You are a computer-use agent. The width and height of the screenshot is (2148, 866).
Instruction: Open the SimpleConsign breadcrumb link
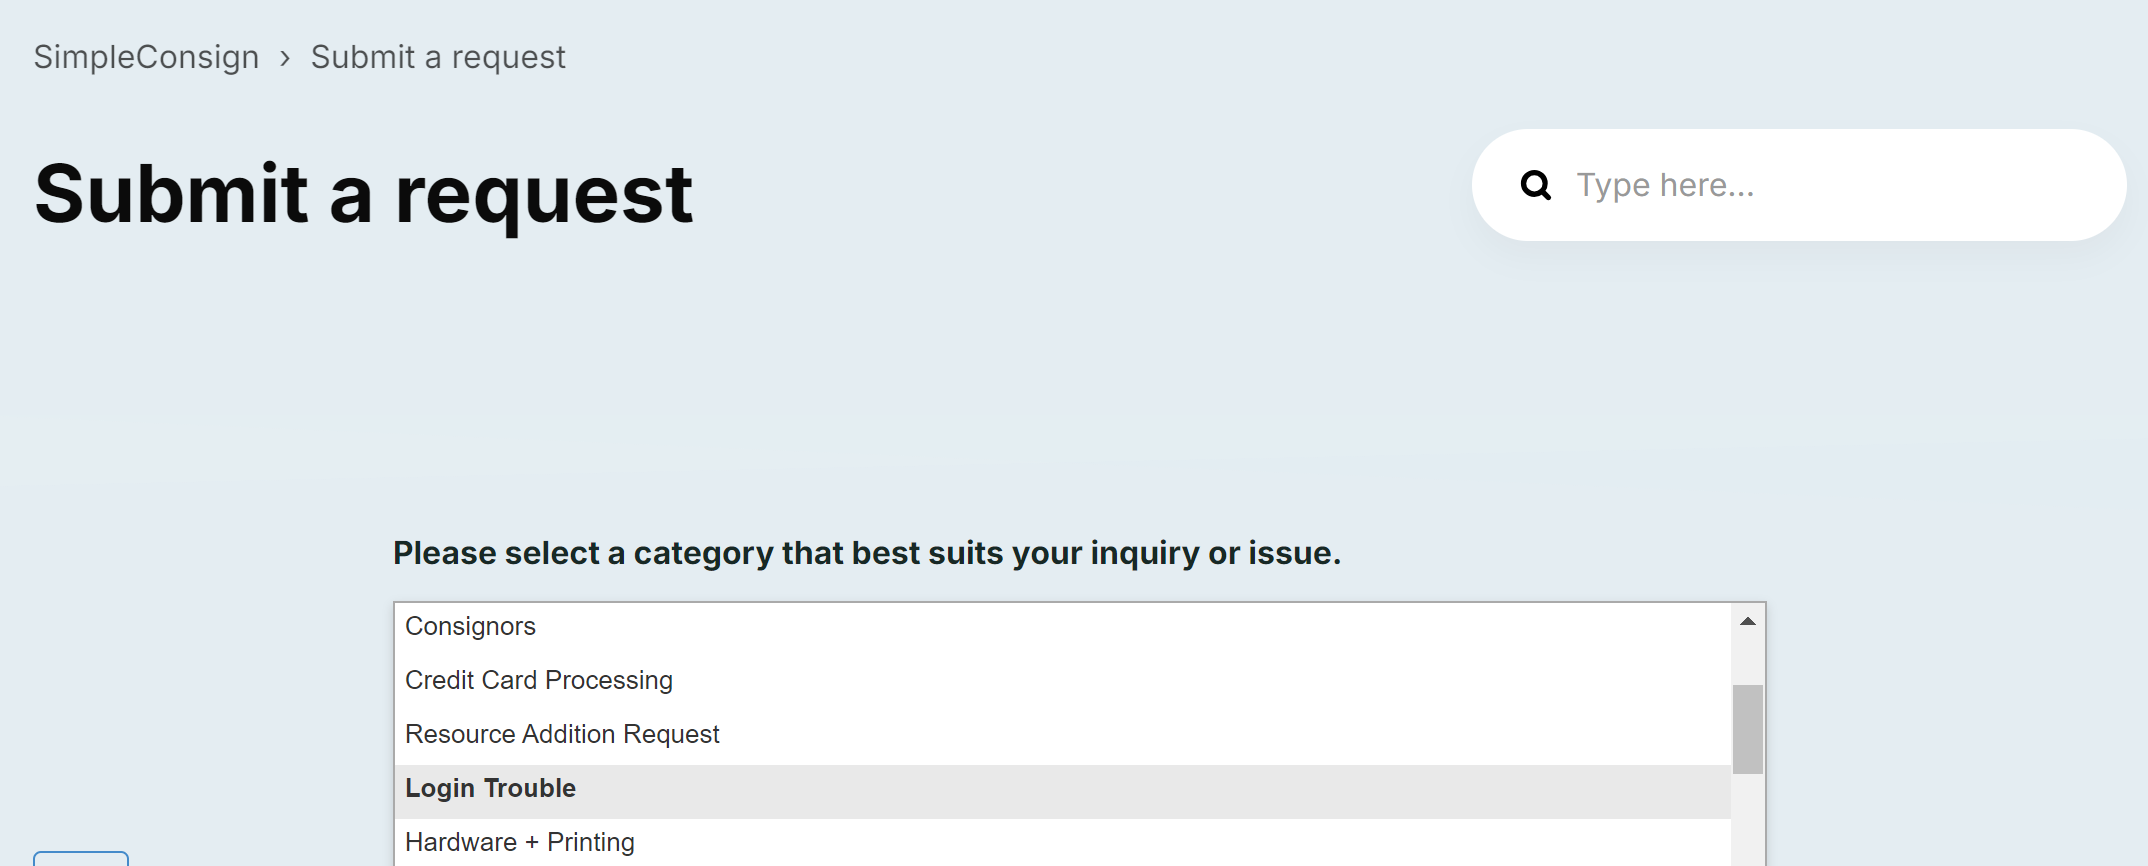tap(146, 57)
